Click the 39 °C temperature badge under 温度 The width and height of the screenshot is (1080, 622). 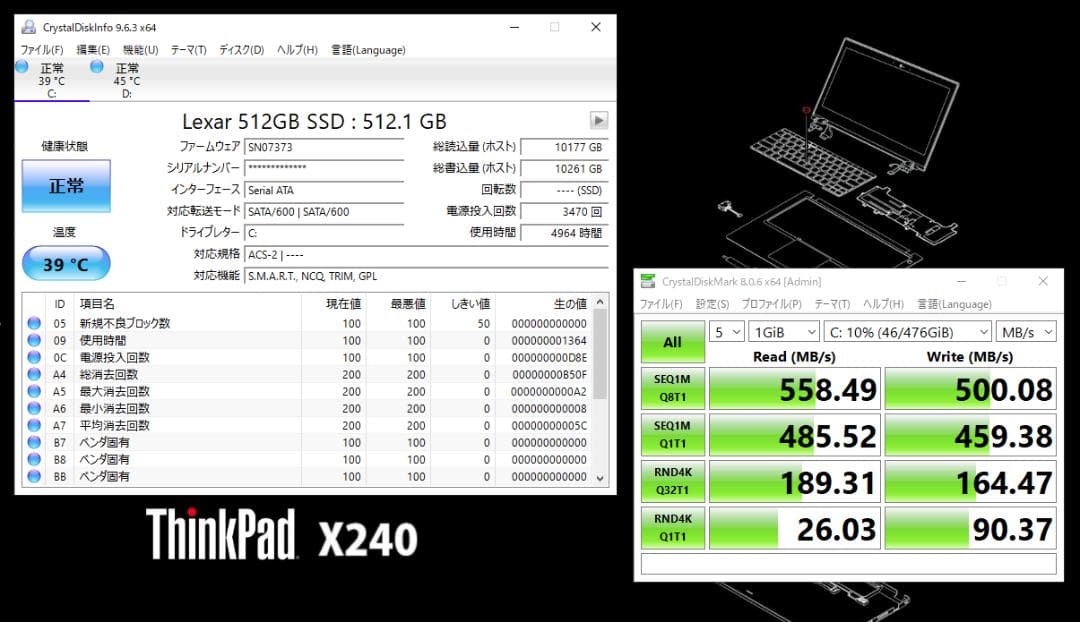[x=66, y=263]
